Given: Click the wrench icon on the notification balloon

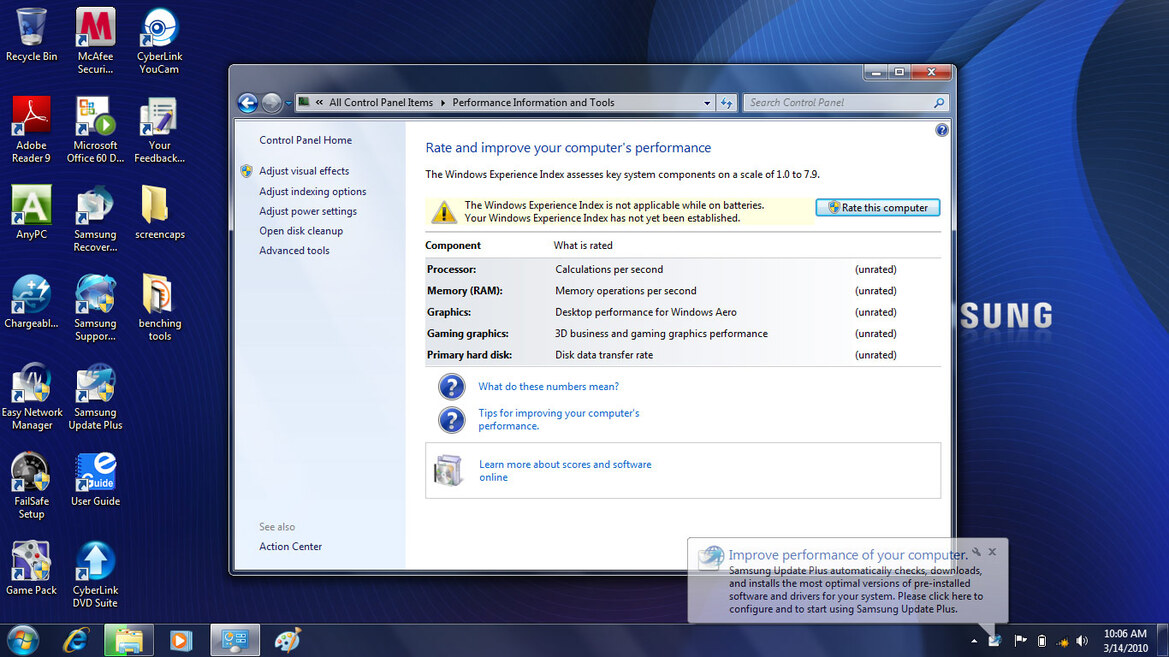Looking at the screenshot, I should coord(976,552).
